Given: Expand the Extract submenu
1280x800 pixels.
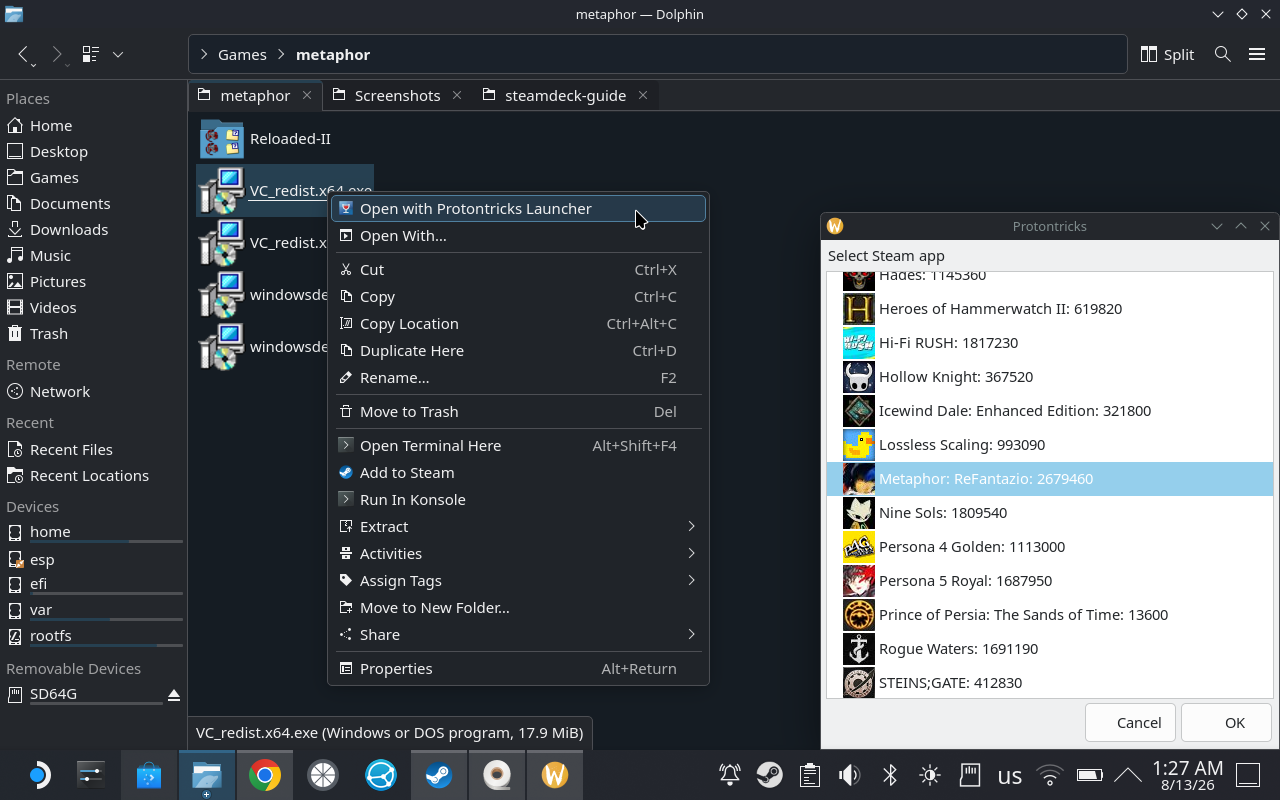Looking at the screenshot, I should click(519, 526).
